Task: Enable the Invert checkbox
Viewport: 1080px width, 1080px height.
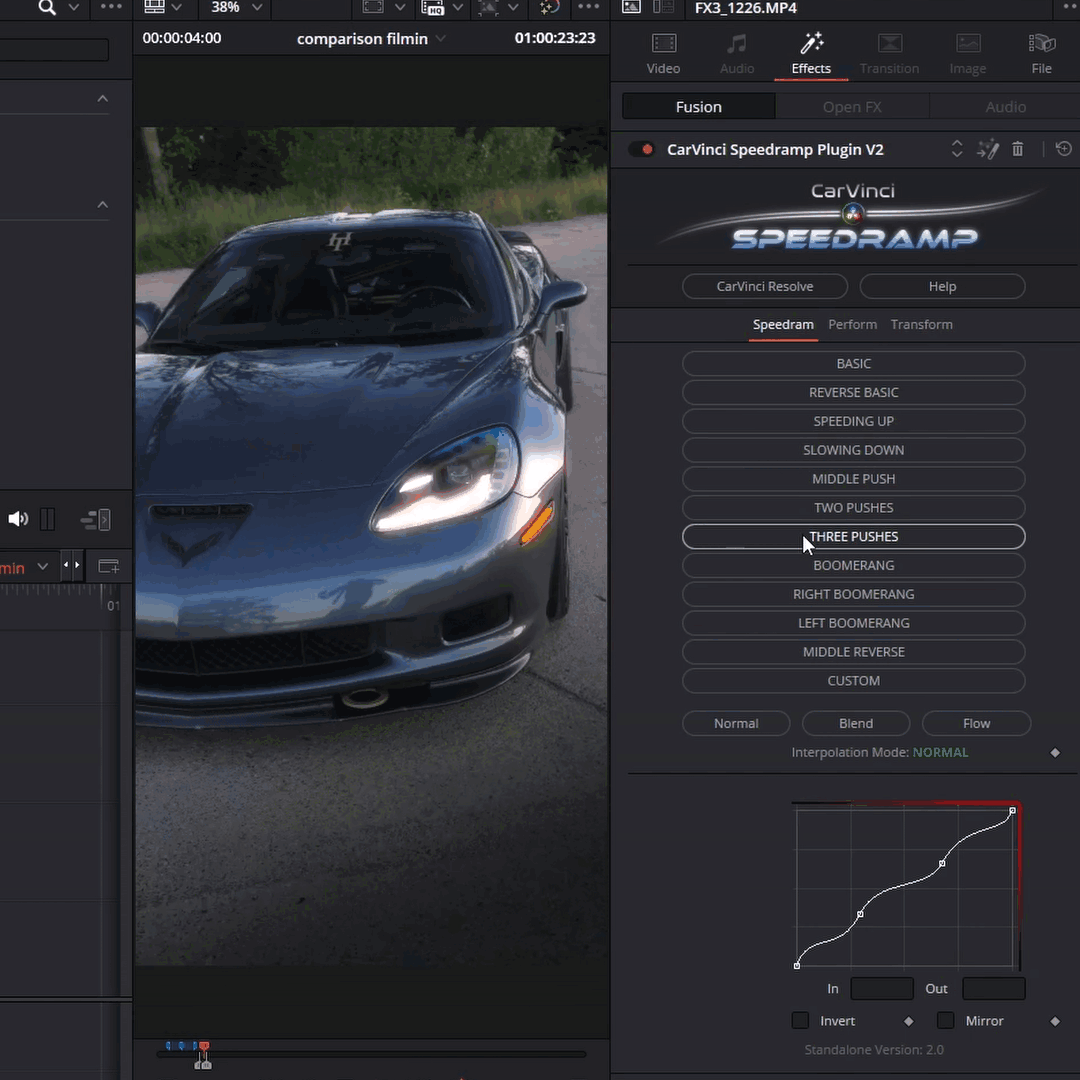Action: click(x=800, y=1020)
